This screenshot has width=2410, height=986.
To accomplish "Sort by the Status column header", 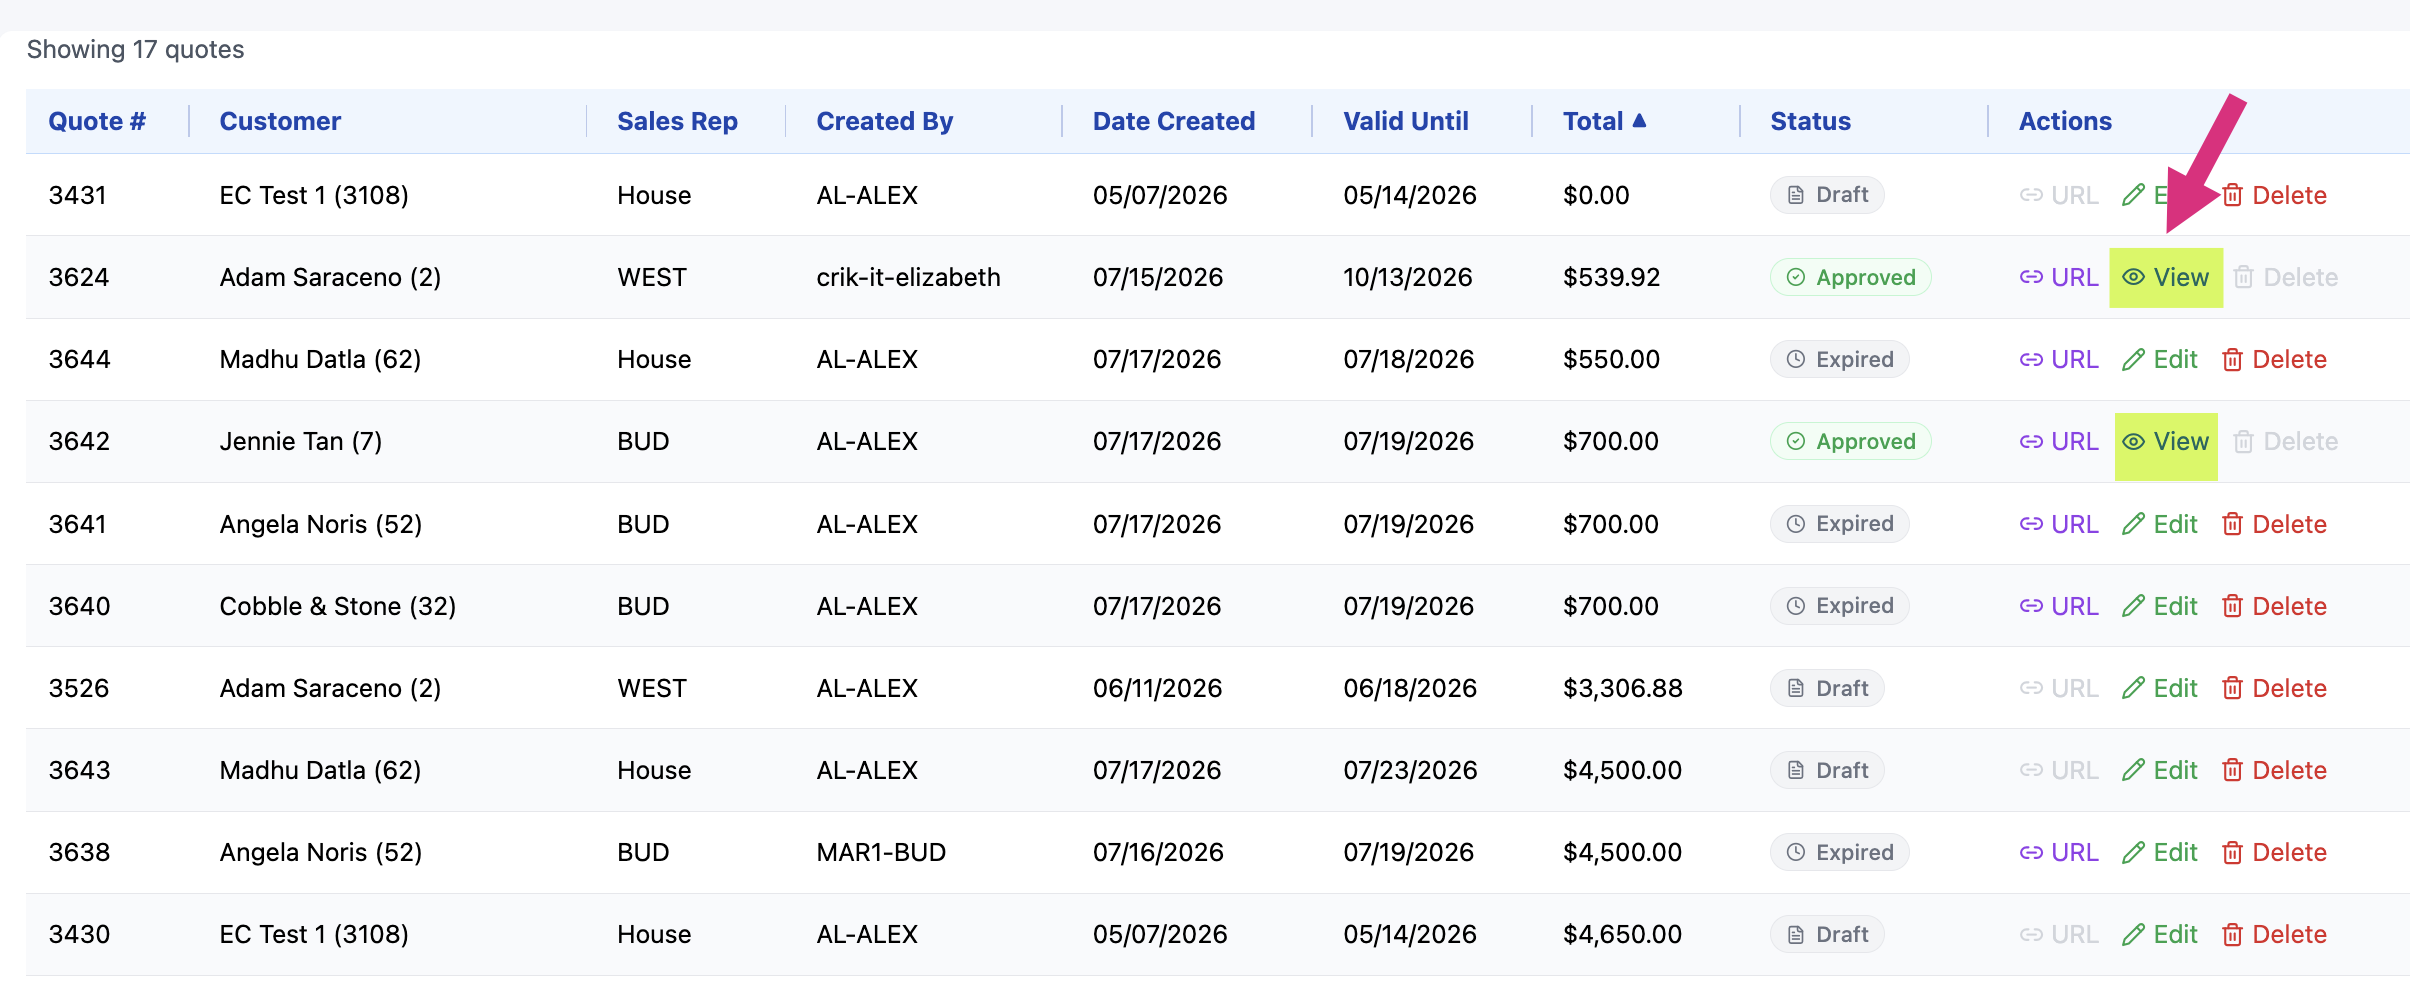I will pyautogui.click(x=1810, y=121).
